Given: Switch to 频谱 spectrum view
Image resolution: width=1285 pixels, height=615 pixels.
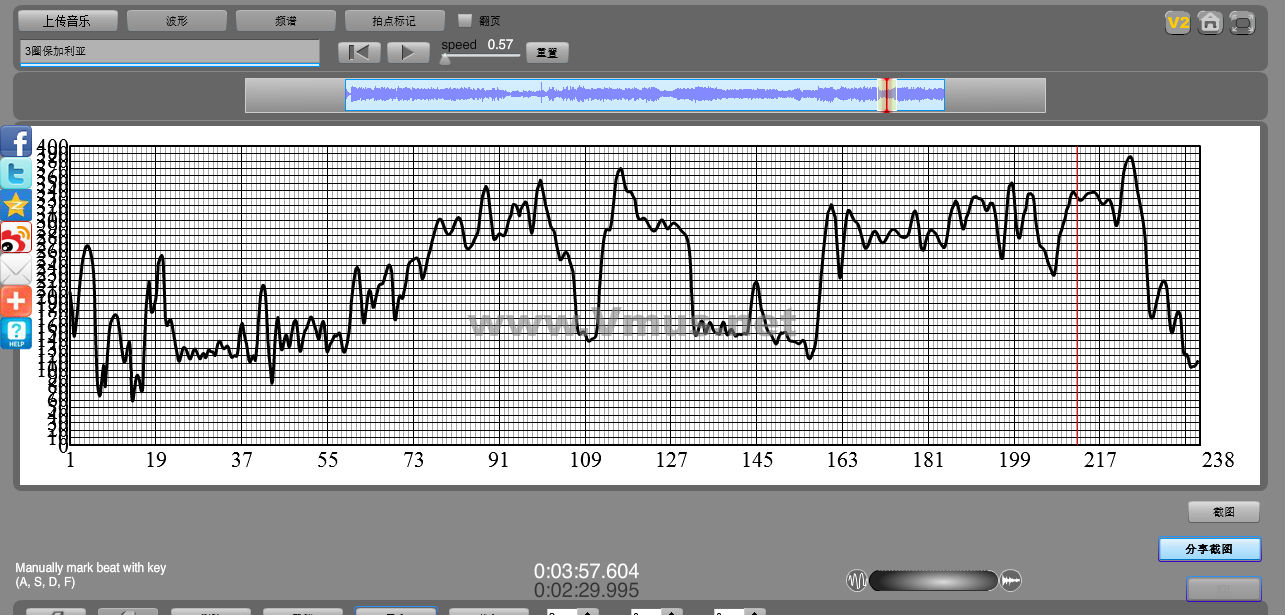Looking at the screenshot, I should pos(286,20).
